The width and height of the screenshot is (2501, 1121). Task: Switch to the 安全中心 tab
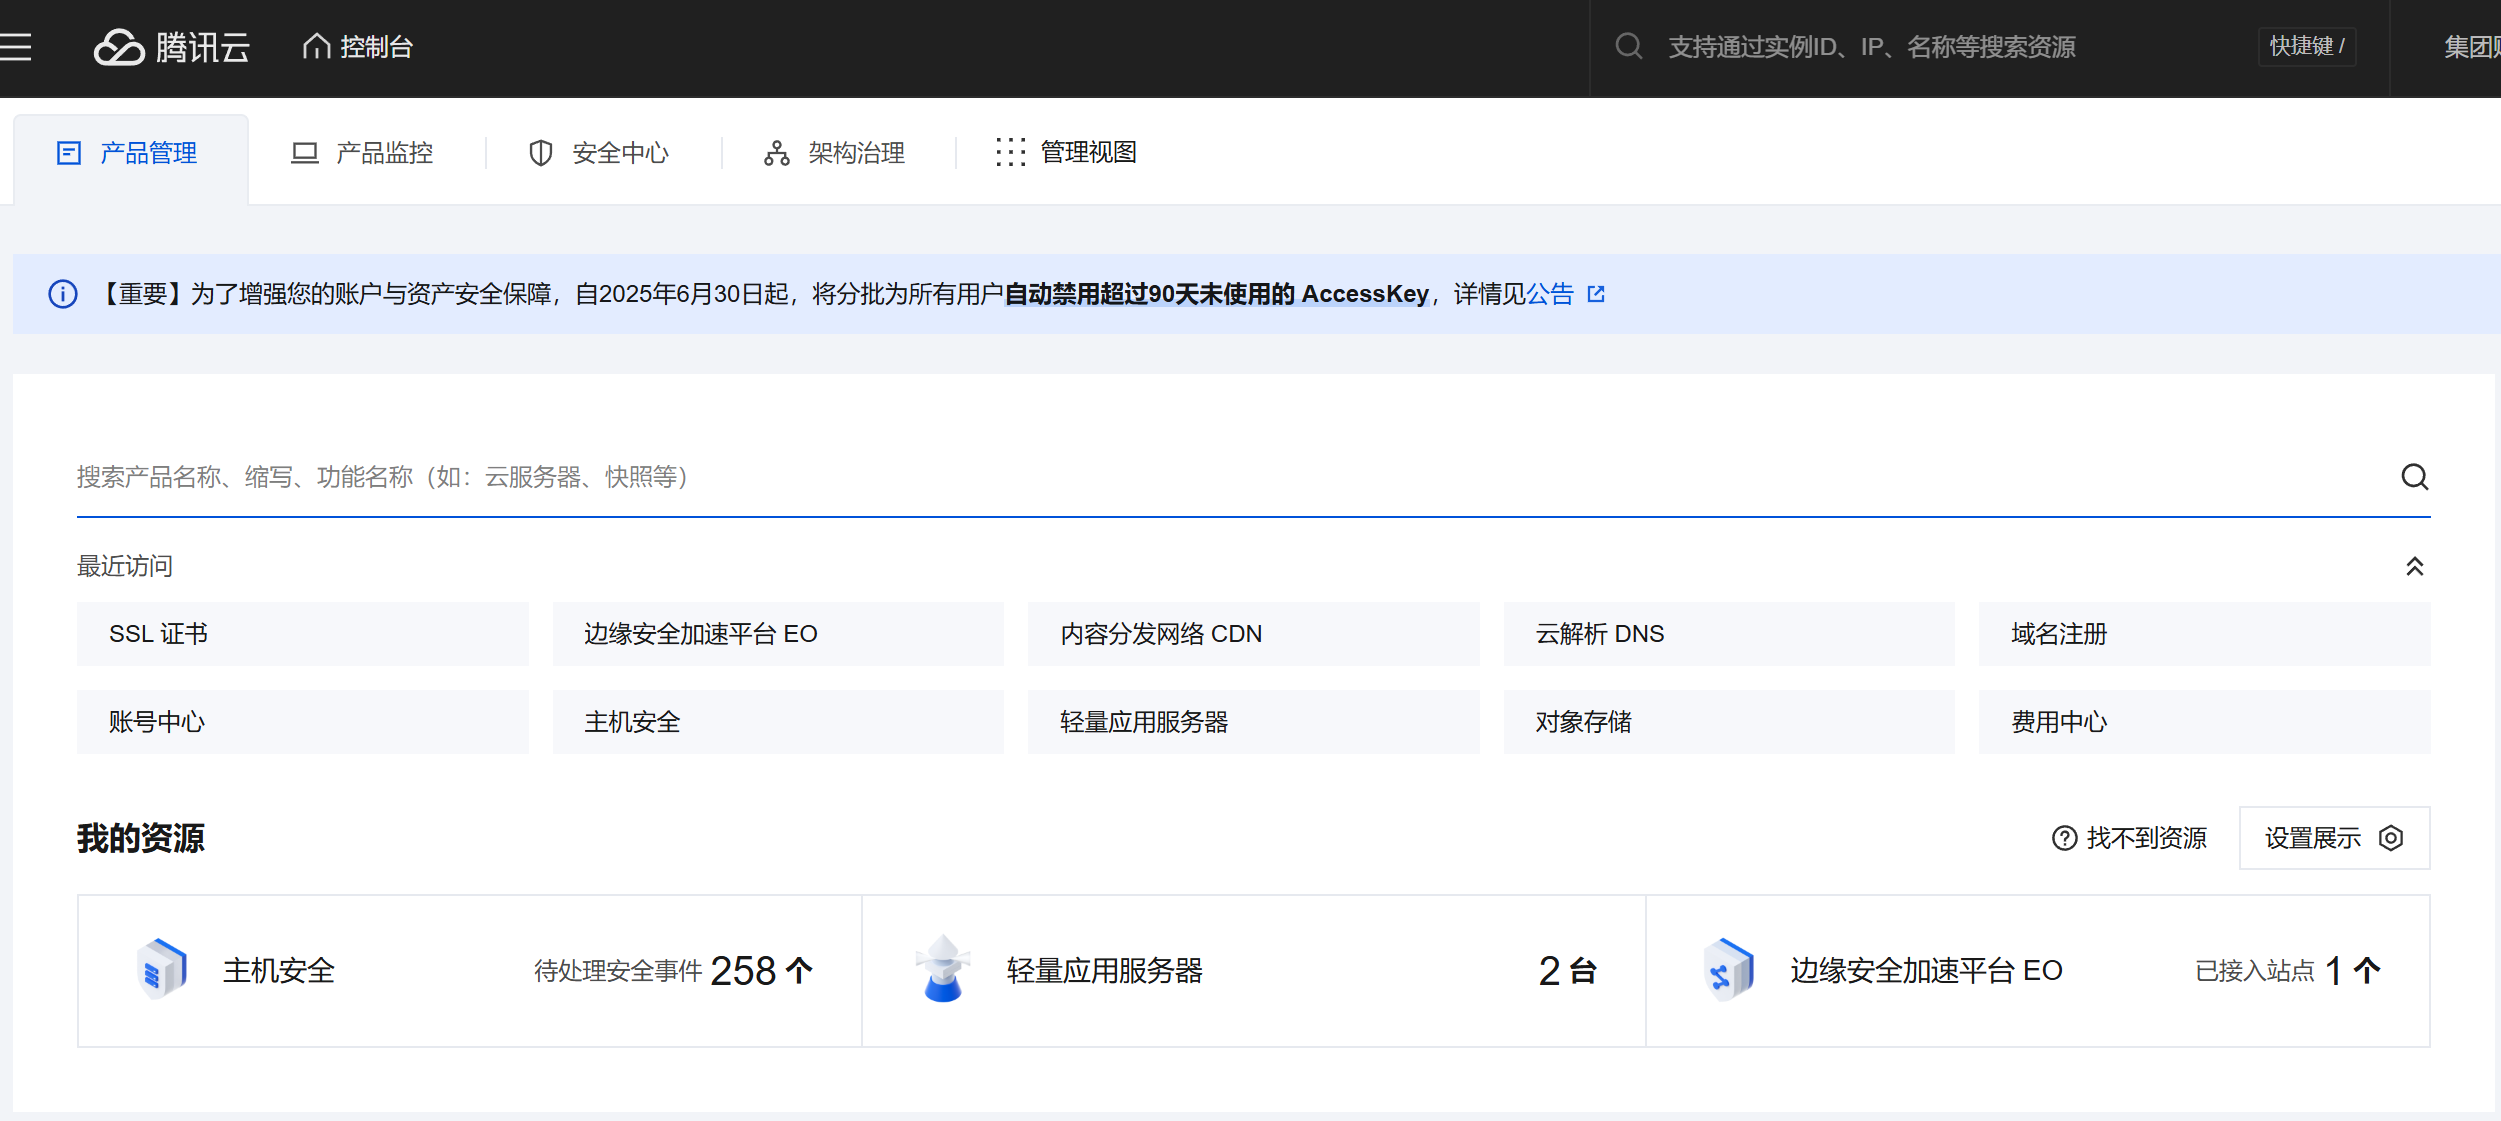point(598,153)
